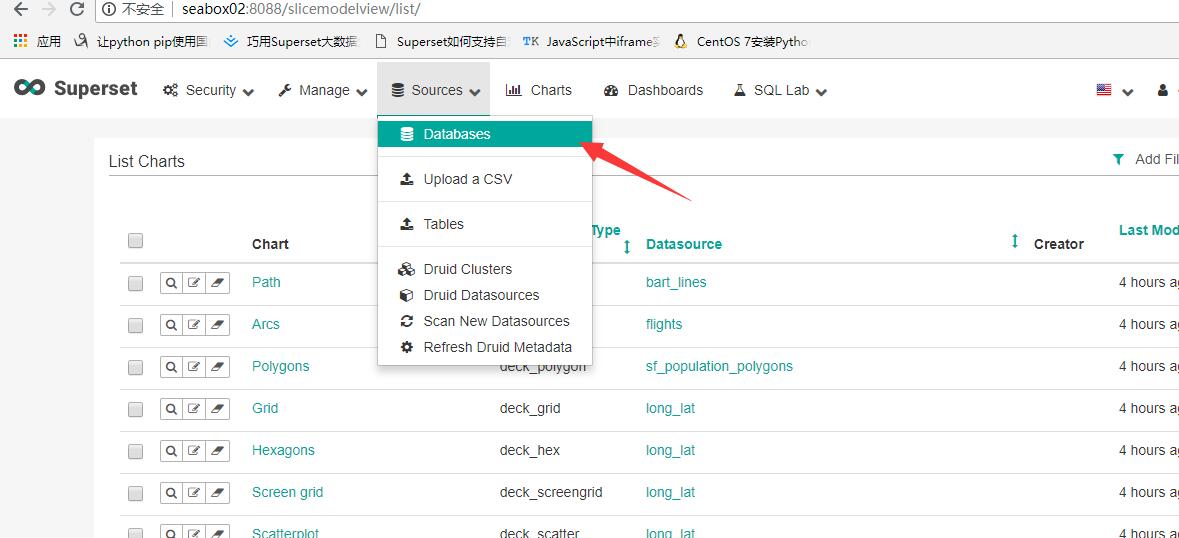Show details for Path chart (magnifier icon)
The width and height of the screenshot is (1179, 538).
(171, 283)
